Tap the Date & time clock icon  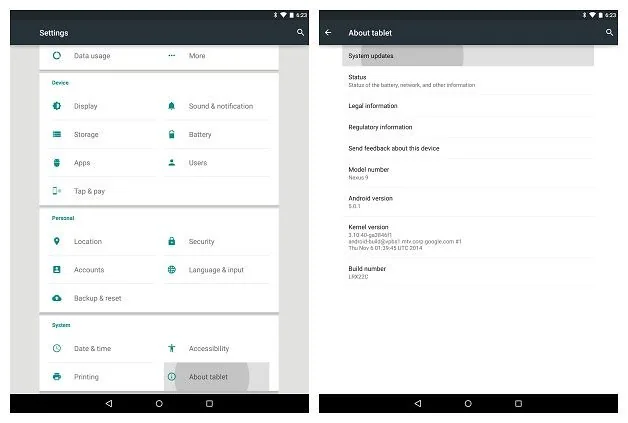pos(57,348)
